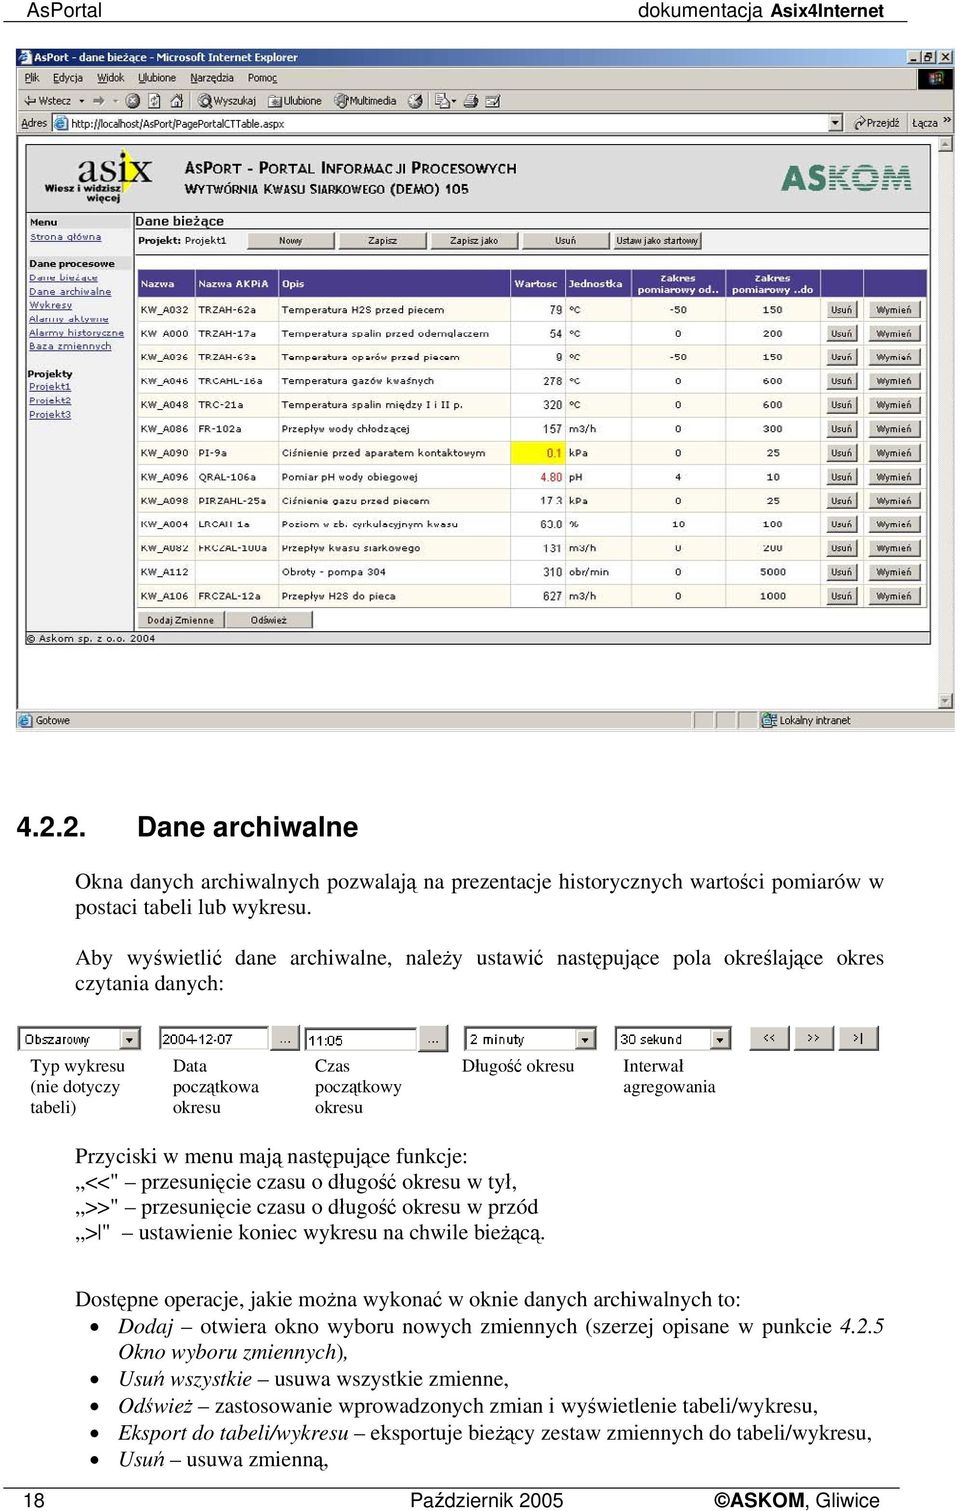Open the Narzędzia menu
Image resolution: width=960 pixels, height=1511 pixels.
[212, 78]
